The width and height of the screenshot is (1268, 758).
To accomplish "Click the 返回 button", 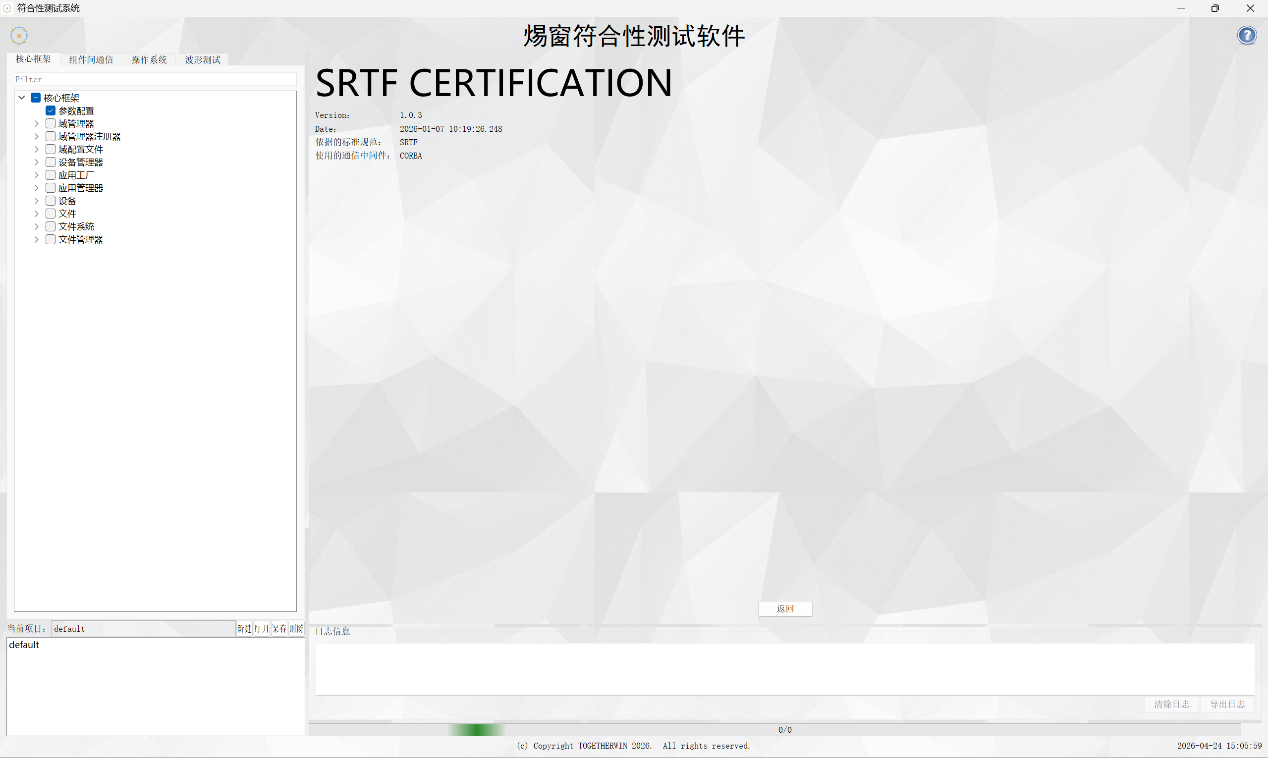I will tap(785, 609).
